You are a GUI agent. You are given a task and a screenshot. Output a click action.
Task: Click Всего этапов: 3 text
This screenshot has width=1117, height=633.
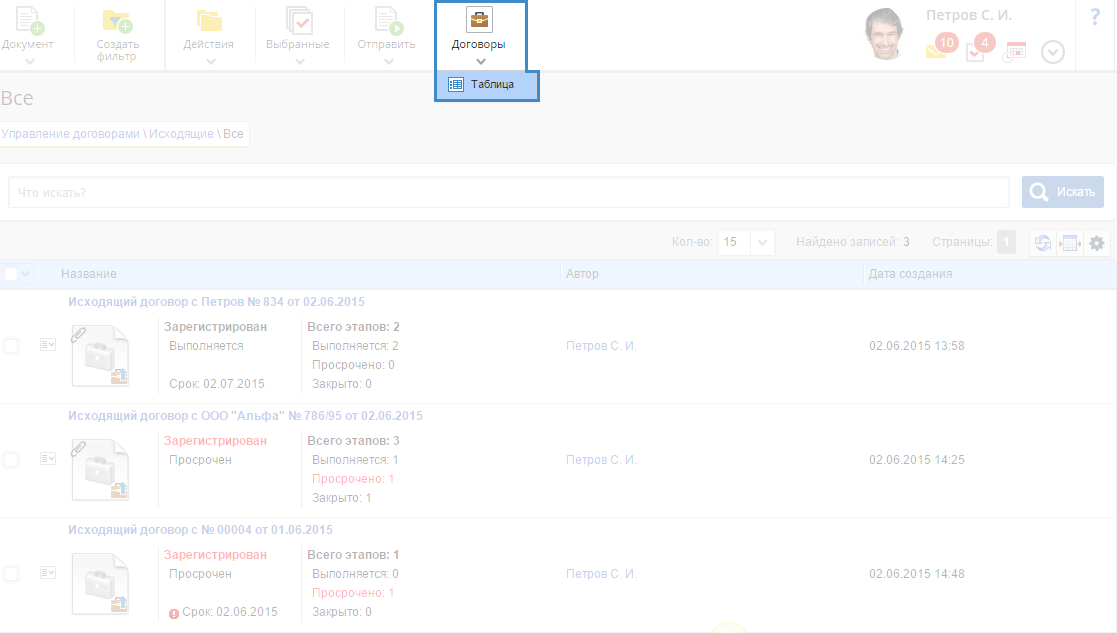click(x=353, y=441)
